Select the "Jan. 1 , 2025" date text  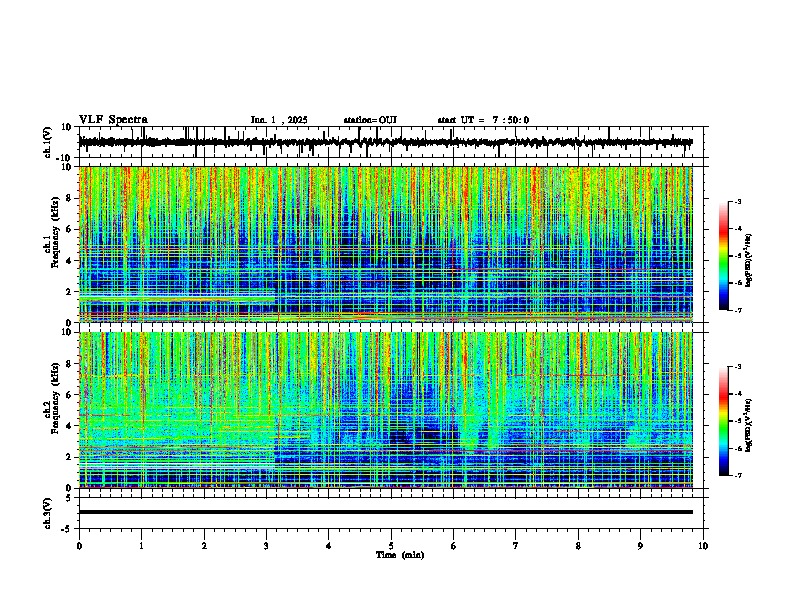[x=279, y=120]
